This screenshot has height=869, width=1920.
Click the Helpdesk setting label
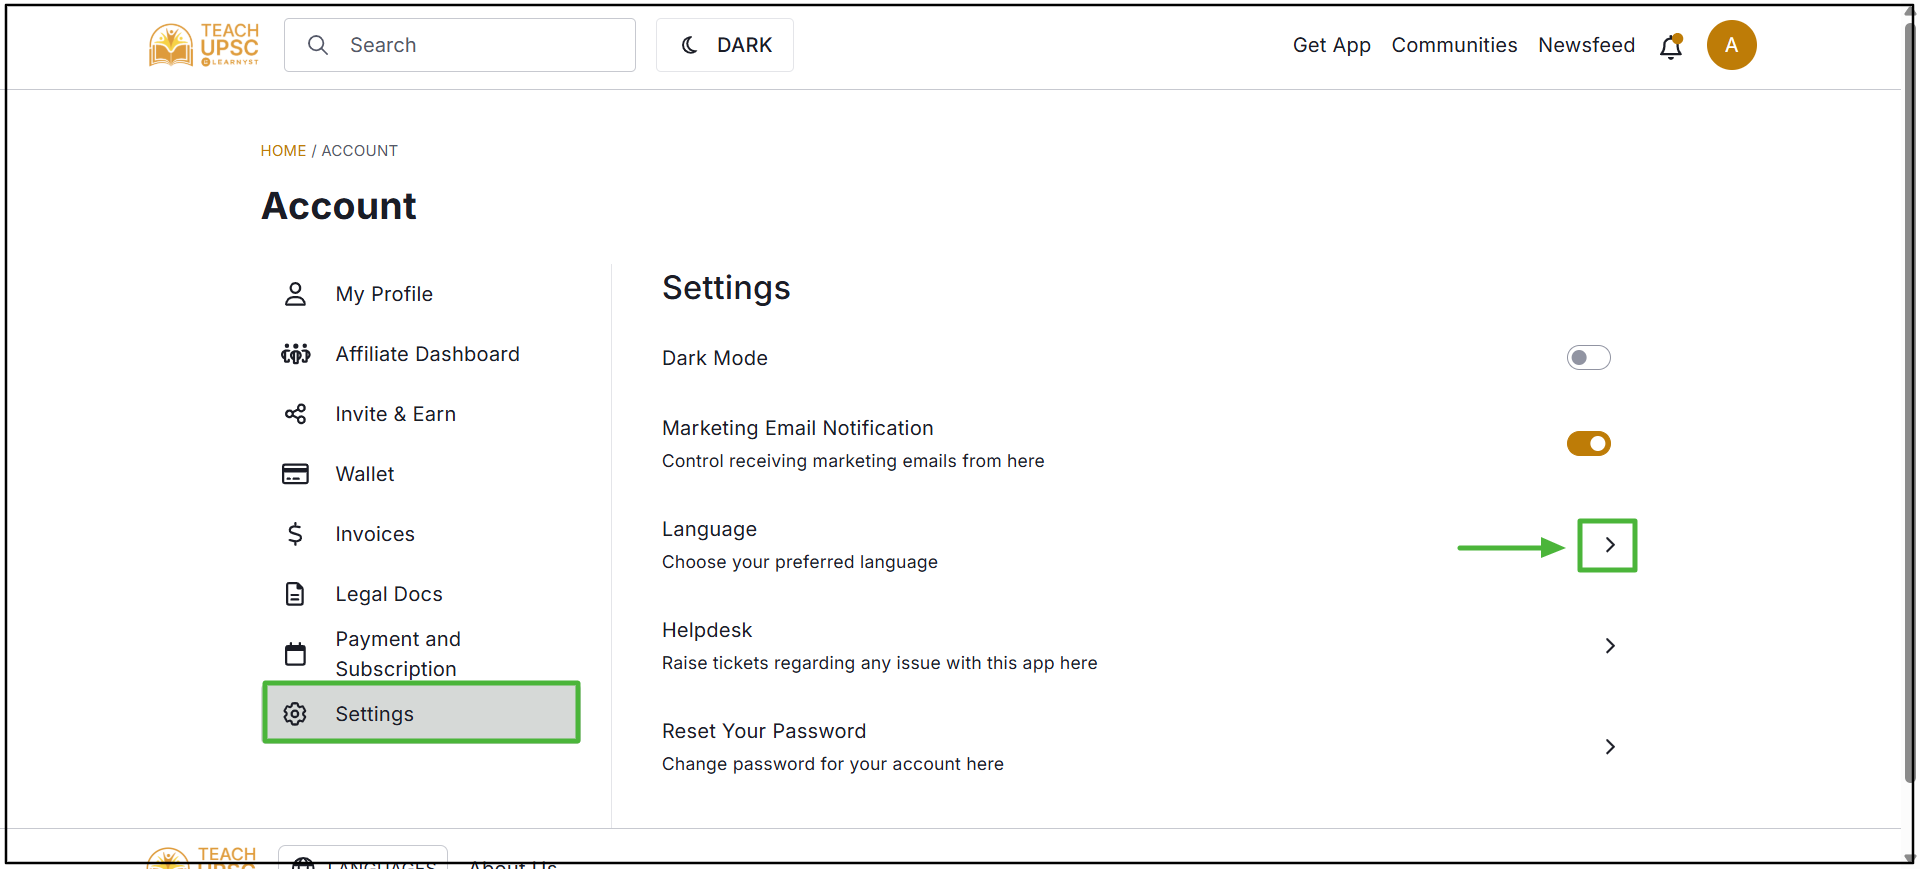coord(707,630)
